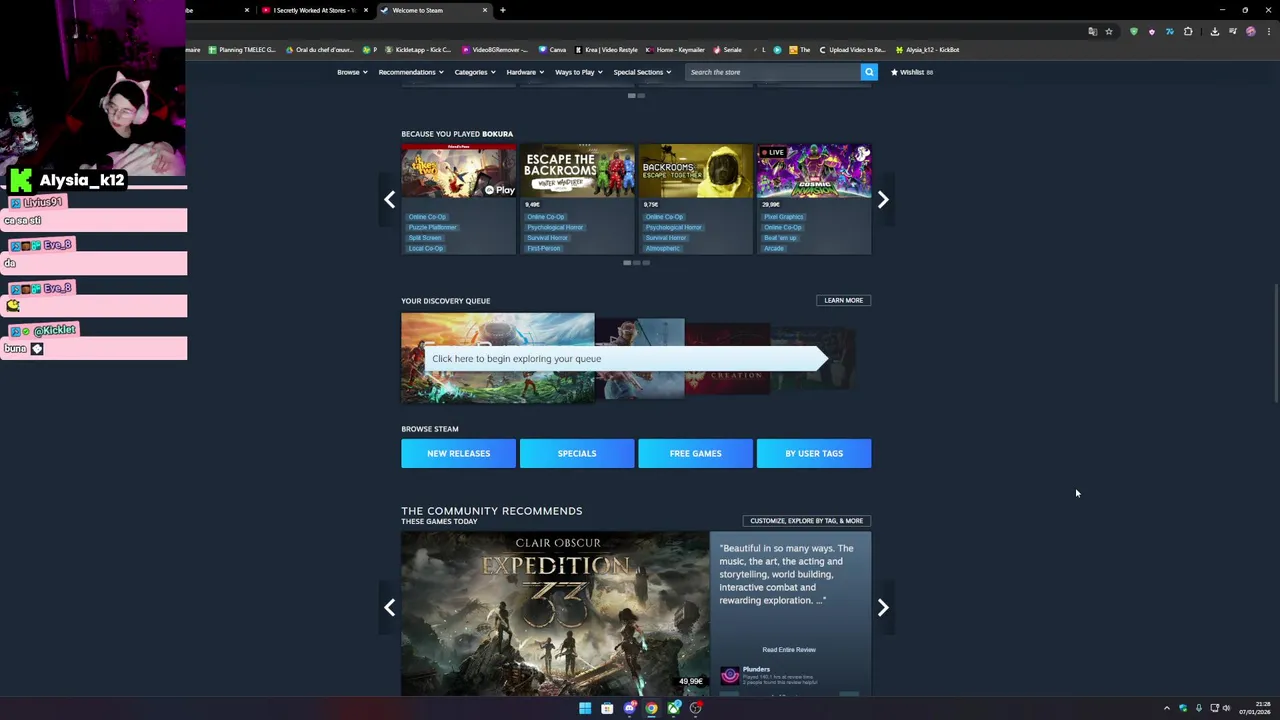
Task: Open the LIVE Cosmic game thumbnail
Action: [814, 171]
